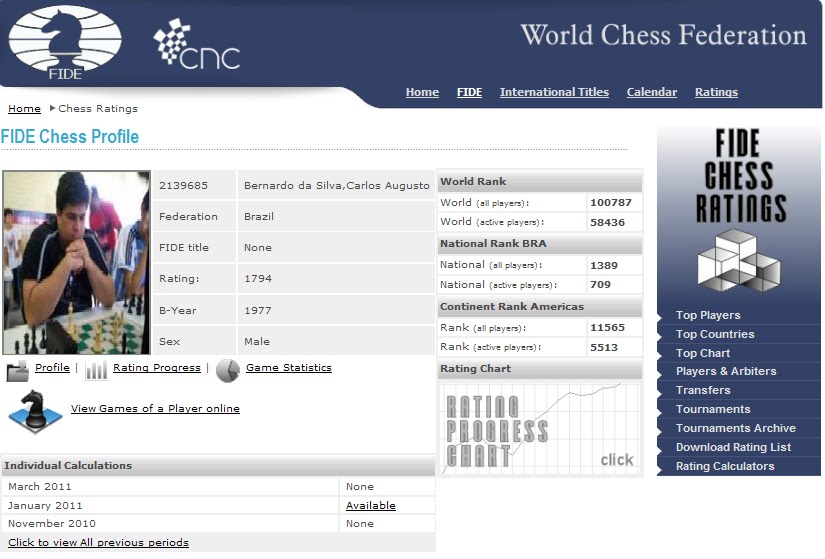Click the national active players rank 709

(x=600, y=285)
